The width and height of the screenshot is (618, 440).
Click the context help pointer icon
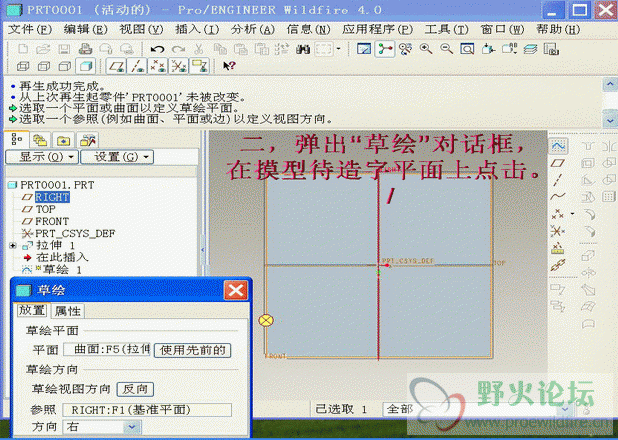click(229, 66)
